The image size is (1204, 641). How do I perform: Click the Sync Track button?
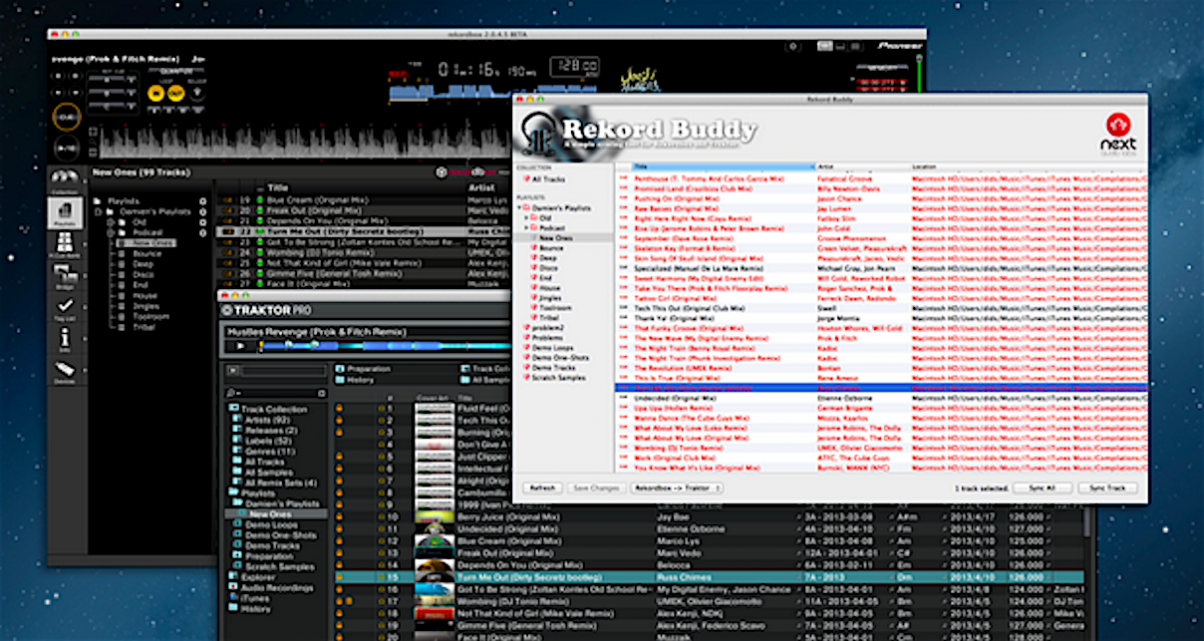pyautogui.click(x=1108, y=488)
